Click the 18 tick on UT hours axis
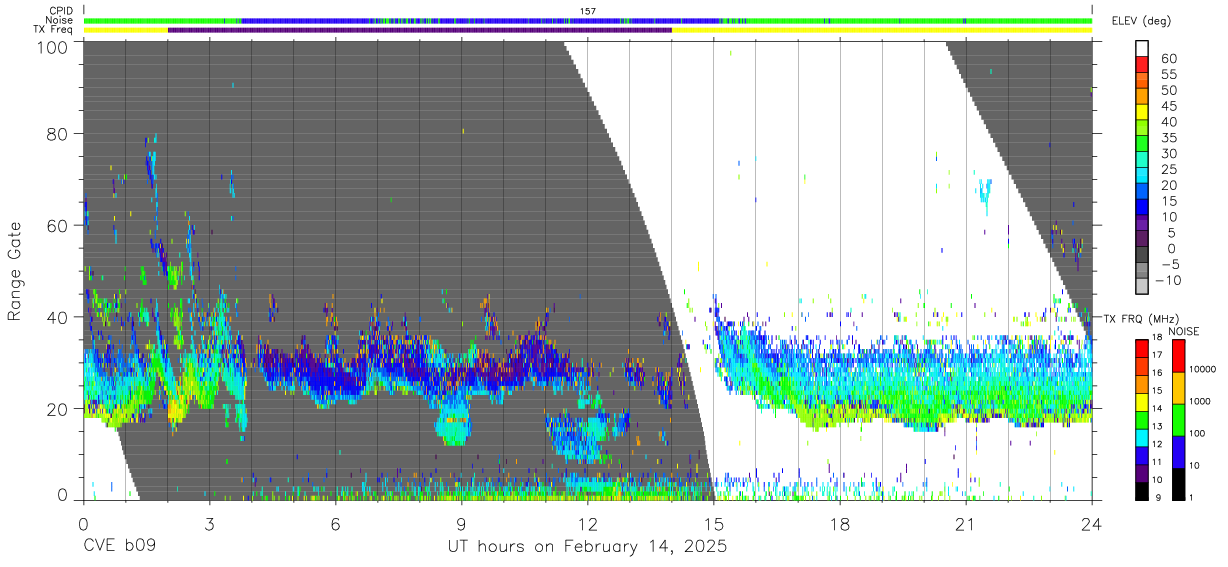 [x=840, y=523]
